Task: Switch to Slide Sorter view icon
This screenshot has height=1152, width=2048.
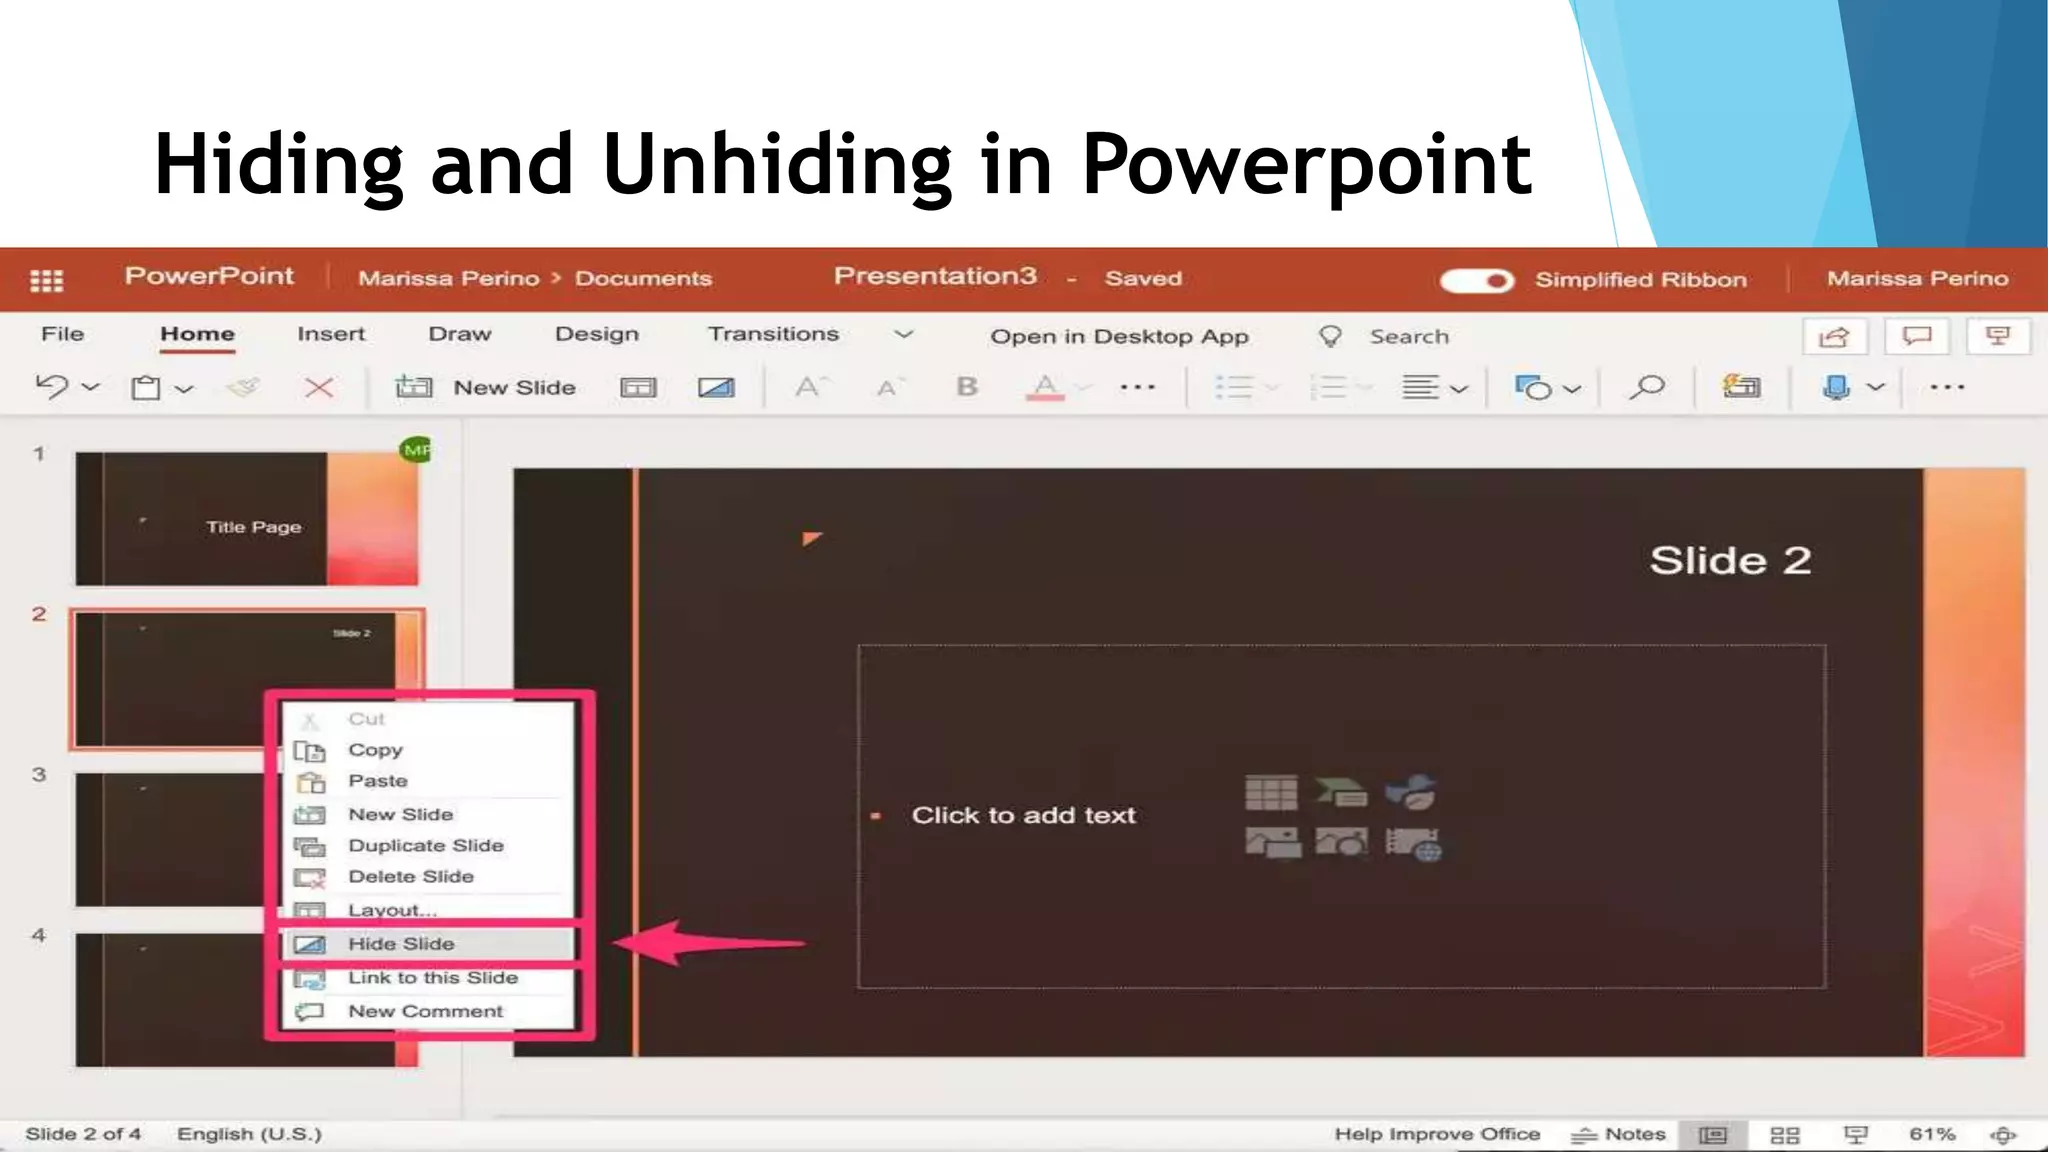Action: click(1785, 1135)
